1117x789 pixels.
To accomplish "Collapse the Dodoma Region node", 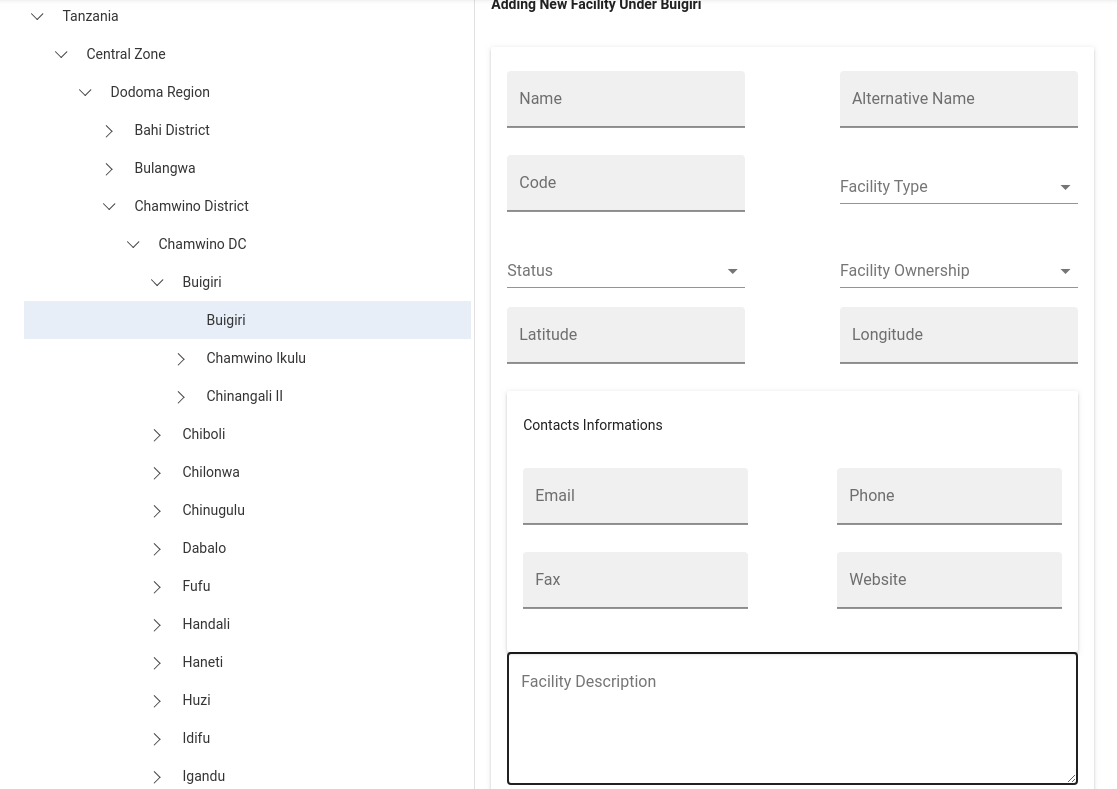I will pyautogui.click(x=85, y=93).
